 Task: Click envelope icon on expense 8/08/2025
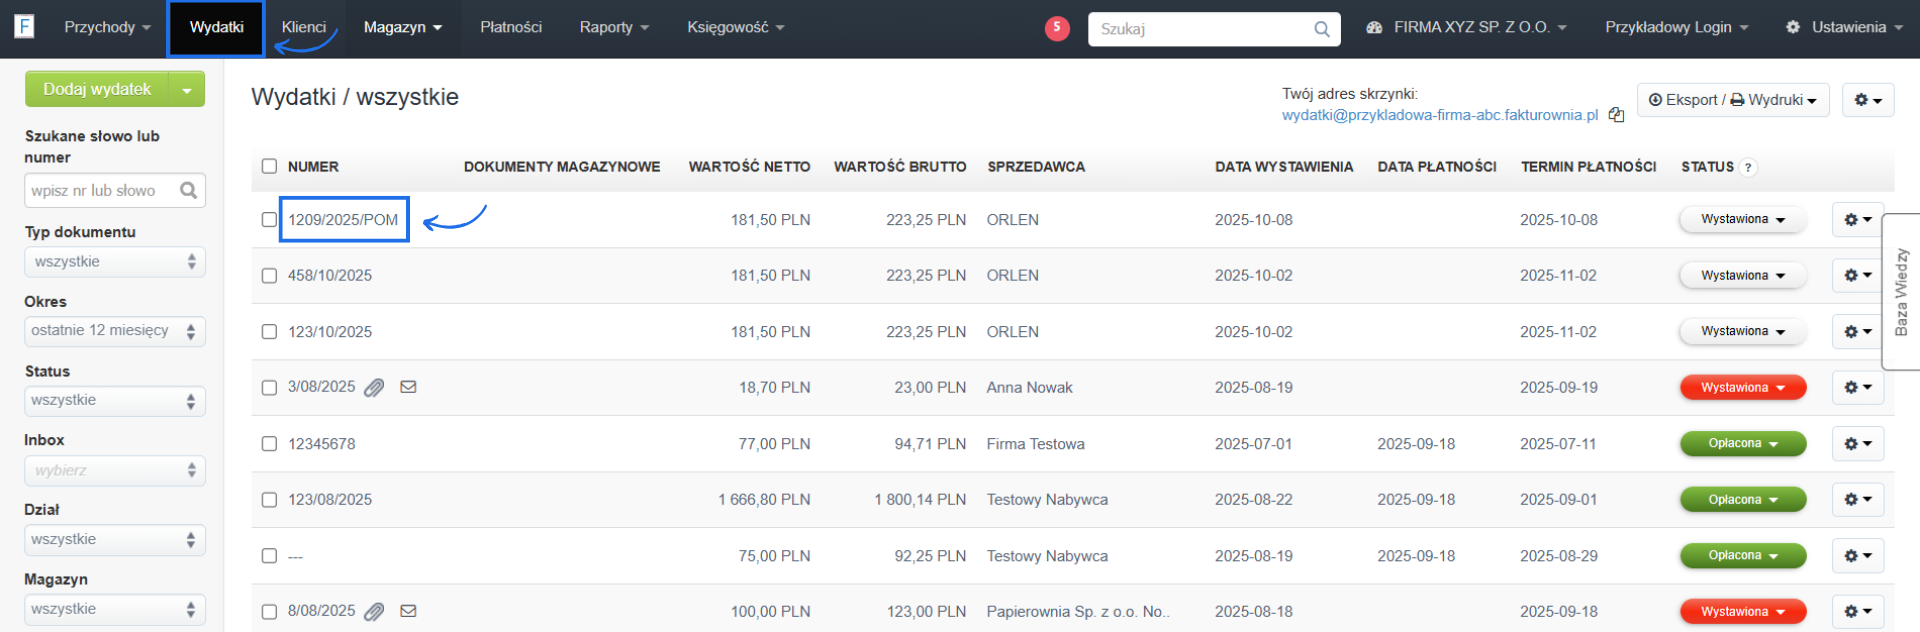[x=408, y=611]
